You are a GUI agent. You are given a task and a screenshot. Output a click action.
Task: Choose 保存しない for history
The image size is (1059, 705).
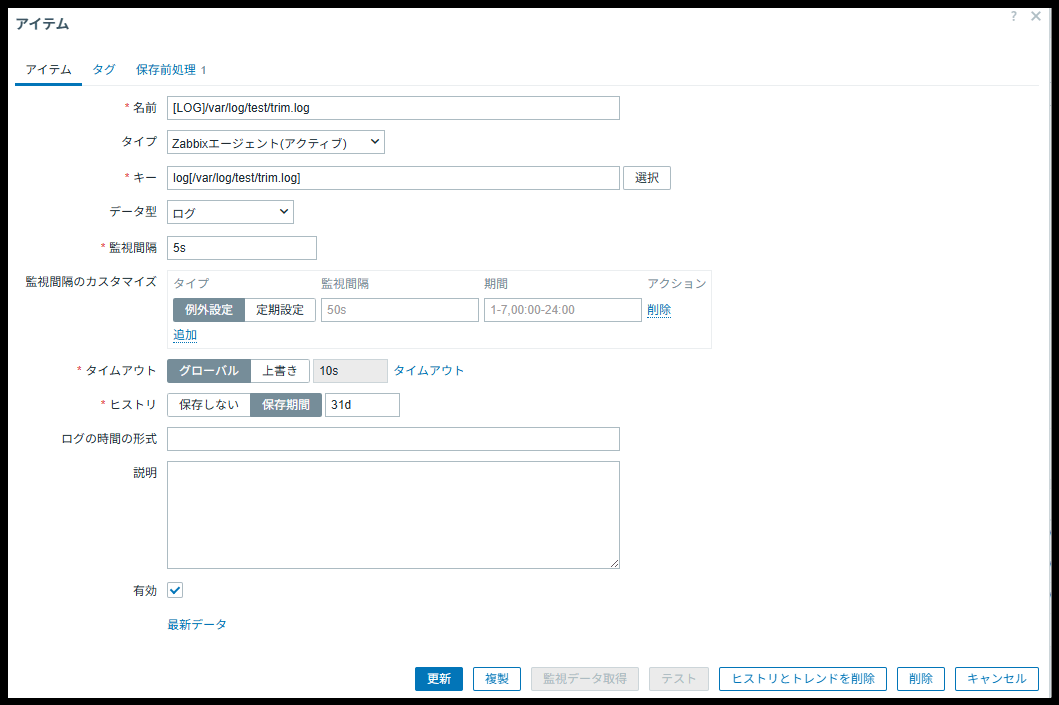pos(208,405)
